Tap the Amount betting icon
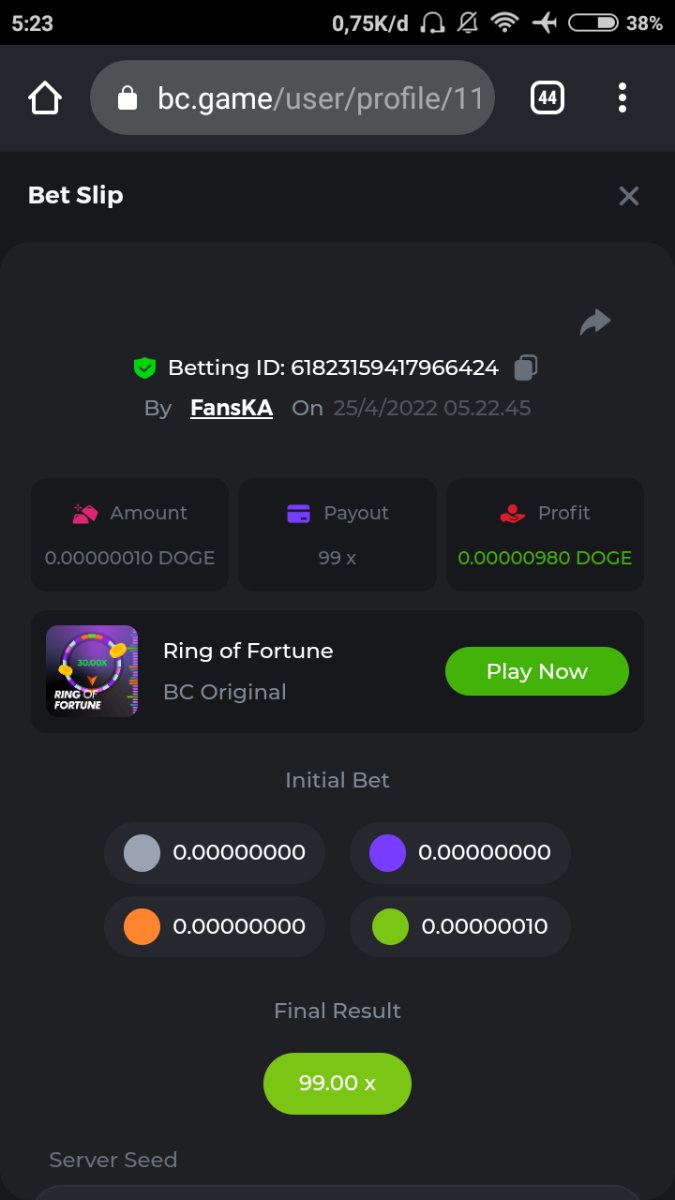Image resolution: width=675 pixels, height=1200 pixels. 85,514
